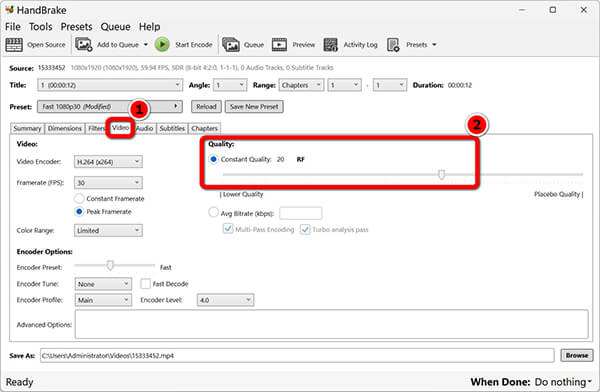This screenshot has width=600, height=392.
Task: Open the Encoder Tune dropdown
Action: [103, 284]
